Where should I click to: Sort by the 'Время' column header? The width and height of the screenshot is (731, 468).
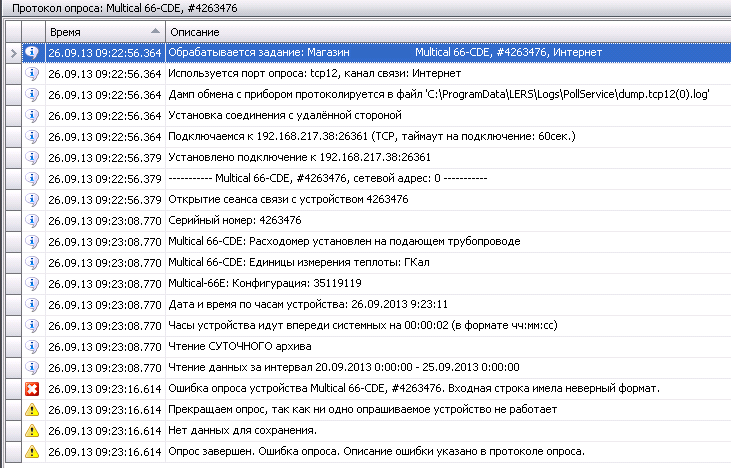[x=105, y=32]
